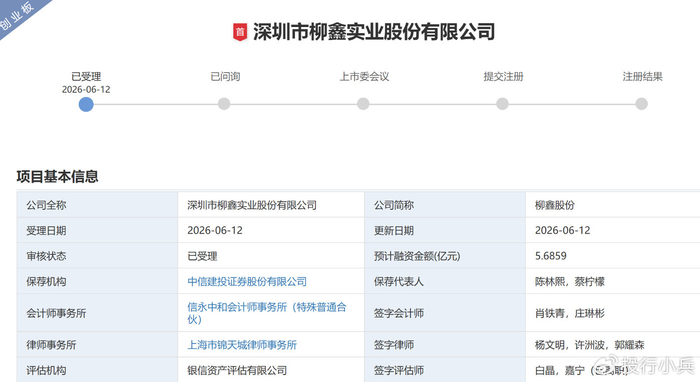Open the 上海市锦天城律师事务所 link
The height and width of the screenshot is (382, 700).
[242, 345]
